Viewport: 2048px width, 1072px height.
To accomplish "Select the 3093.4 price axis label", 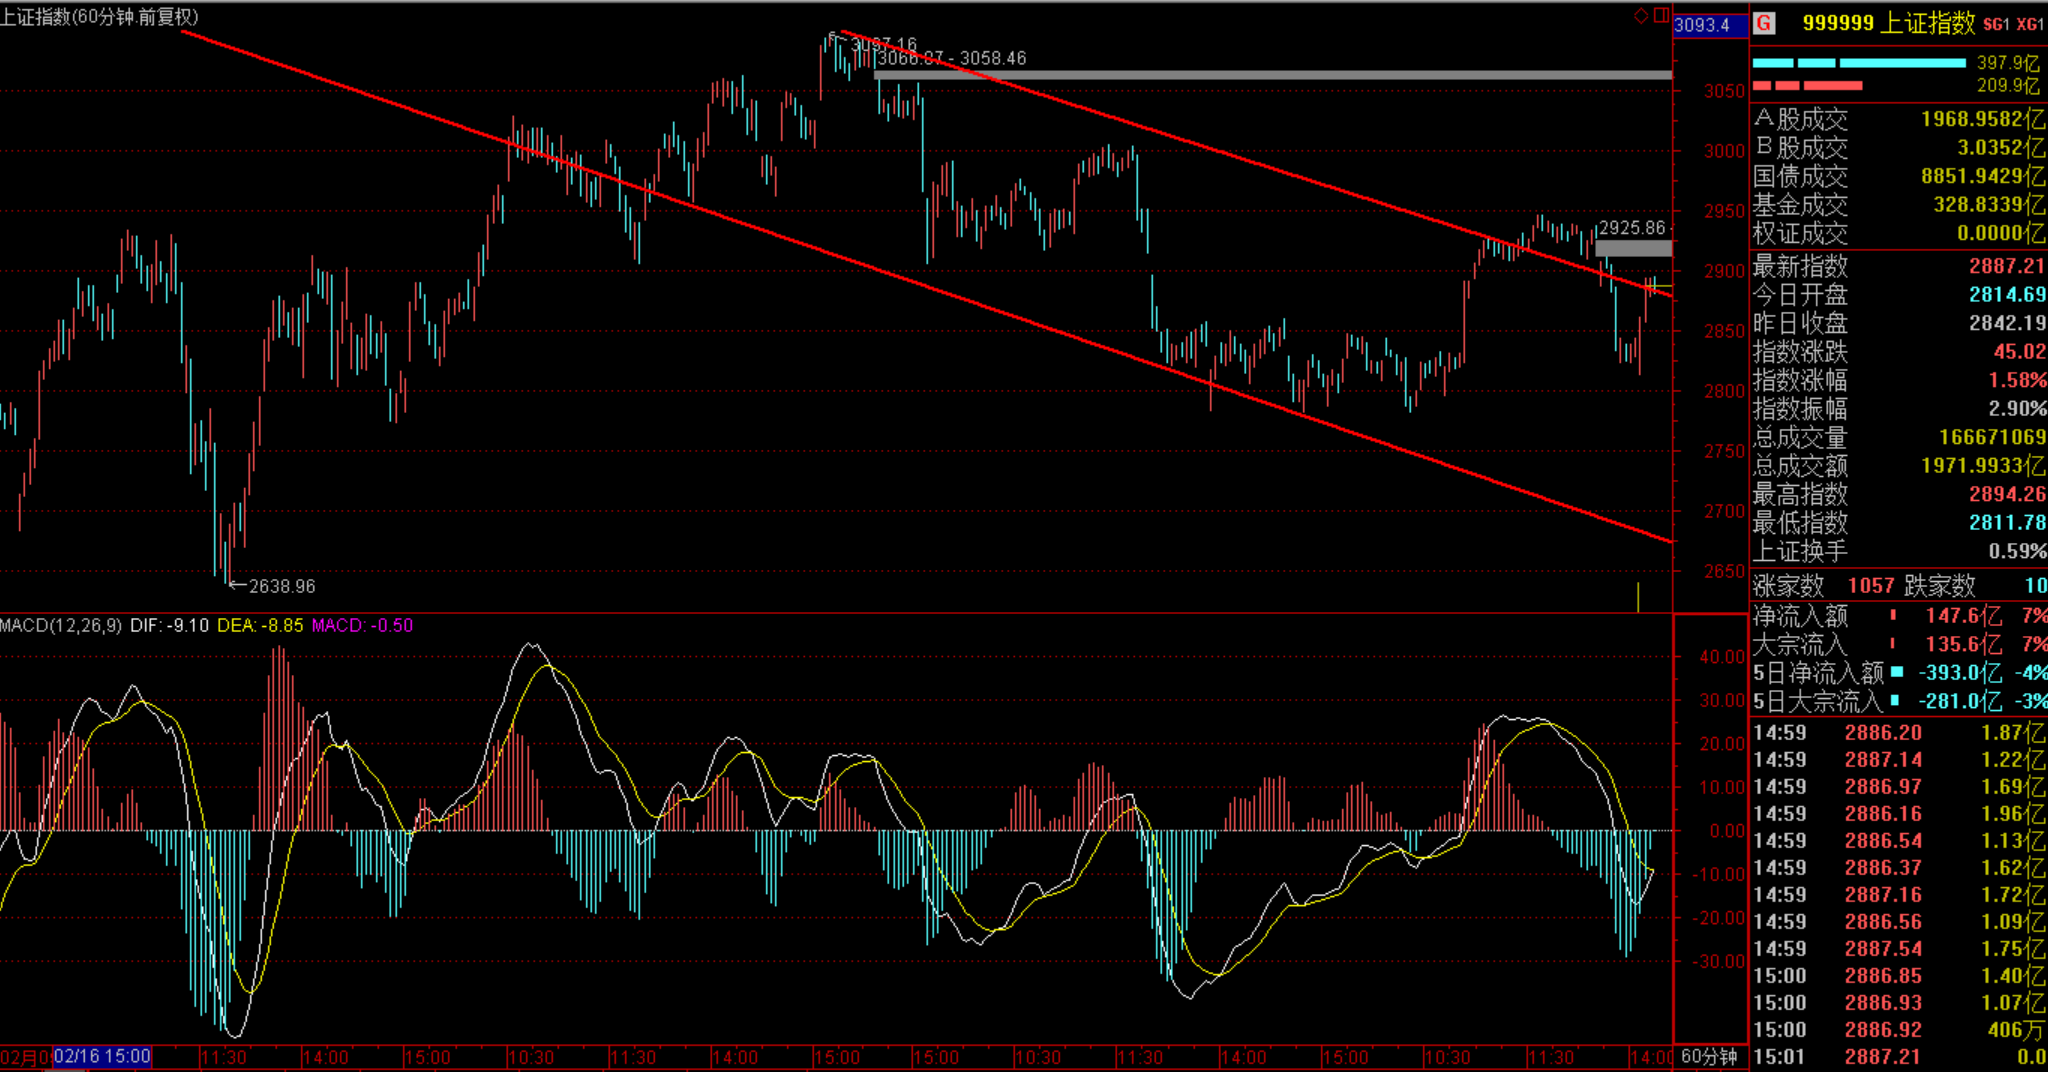I will 1702,25.
